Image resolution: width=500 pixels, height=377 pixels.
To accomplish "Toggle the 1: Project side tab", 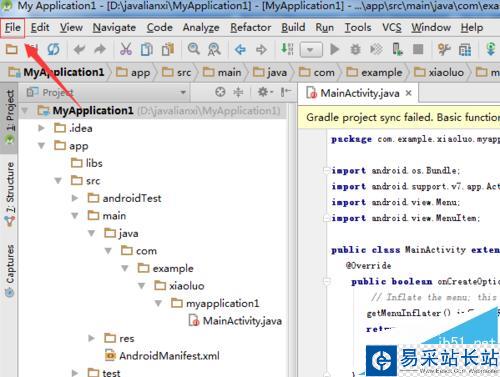I will [x=10, y=117].
